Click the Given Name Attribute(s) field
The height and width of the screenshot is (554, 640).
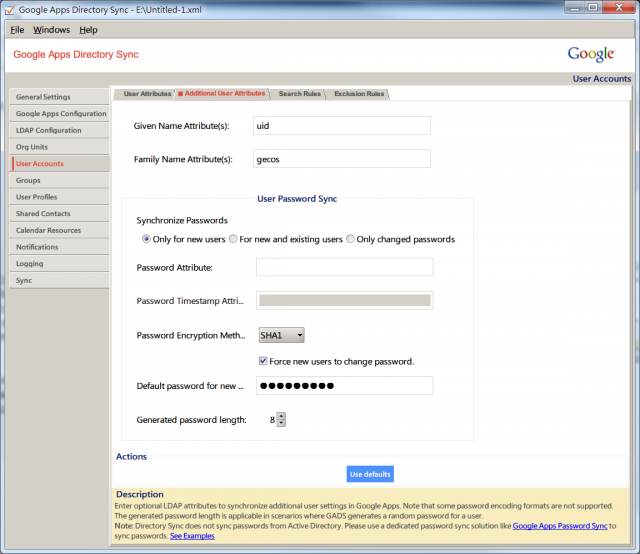pyautogui.click(x=342, y=126)
